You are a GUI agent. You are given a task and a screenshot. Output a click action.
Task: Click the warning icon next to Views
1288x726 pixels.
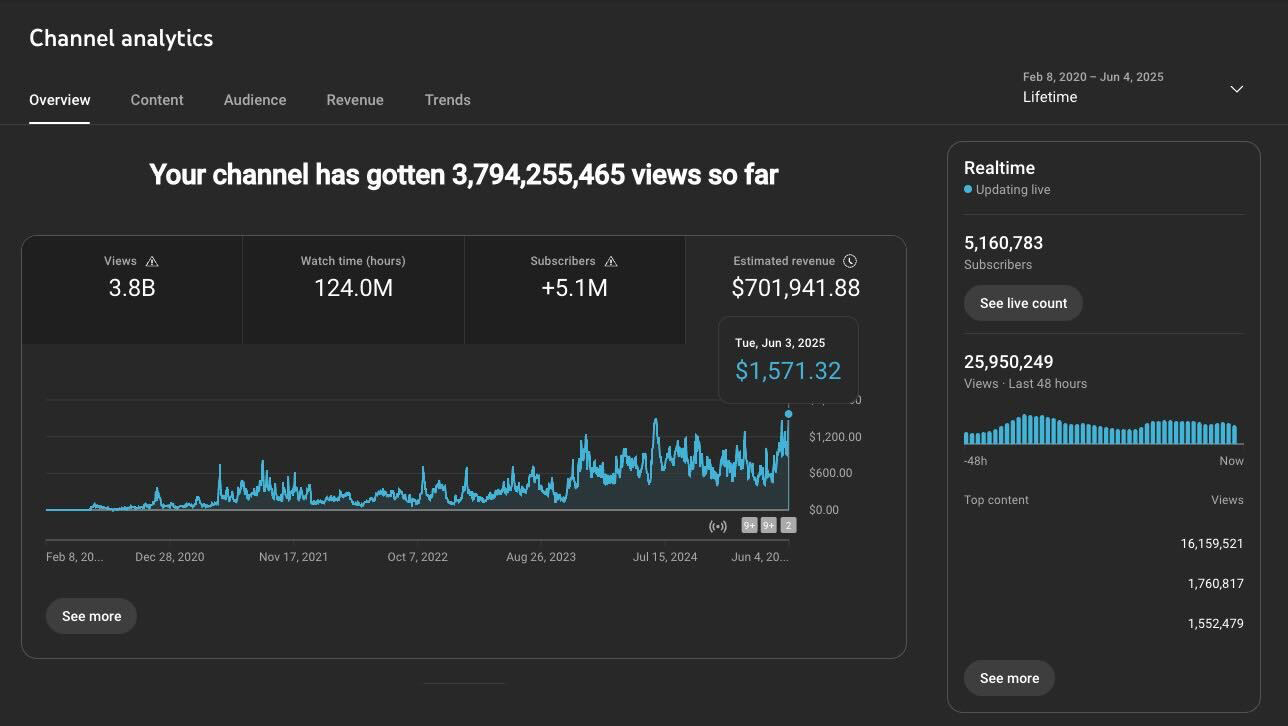[x=152, y=261]
